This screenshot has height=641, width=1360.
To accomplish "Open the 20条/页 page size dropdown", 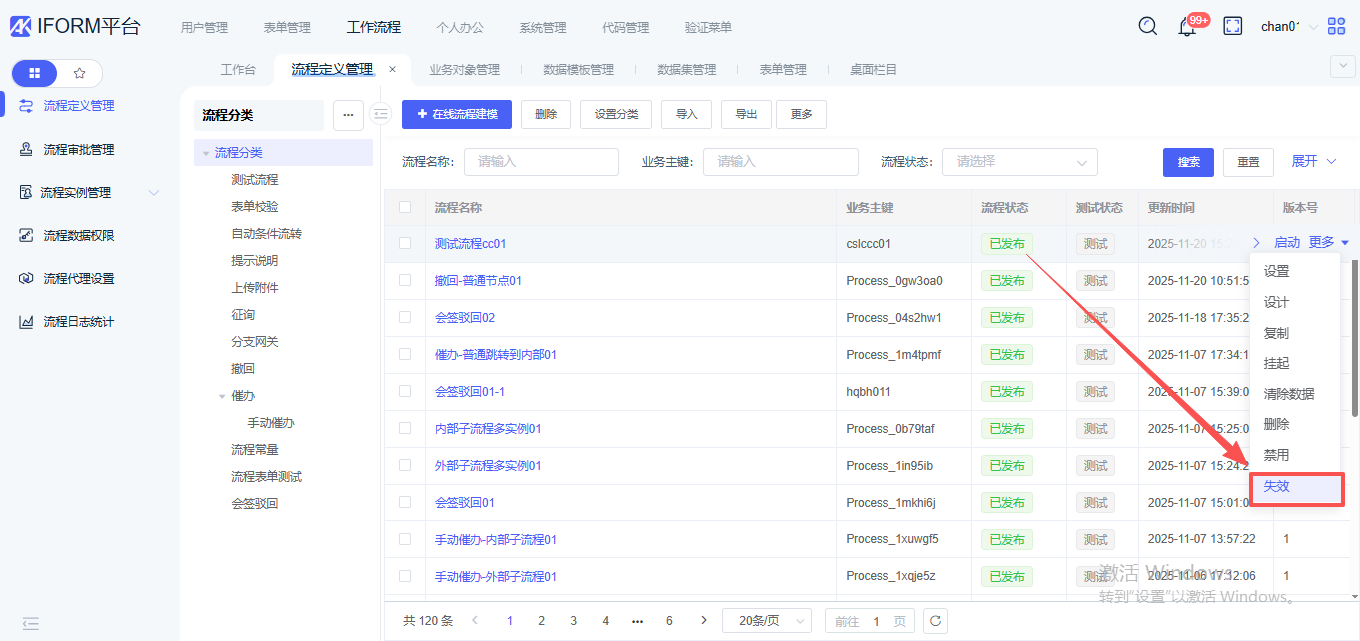I will (x=766, y=621).
